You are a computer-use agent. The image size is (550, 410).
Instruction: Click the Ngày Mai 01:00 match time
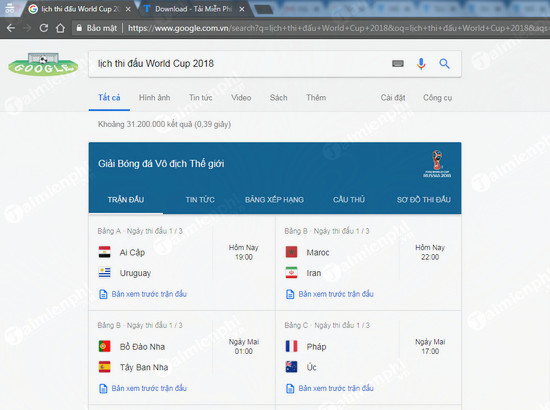click(x=244, y=347)
